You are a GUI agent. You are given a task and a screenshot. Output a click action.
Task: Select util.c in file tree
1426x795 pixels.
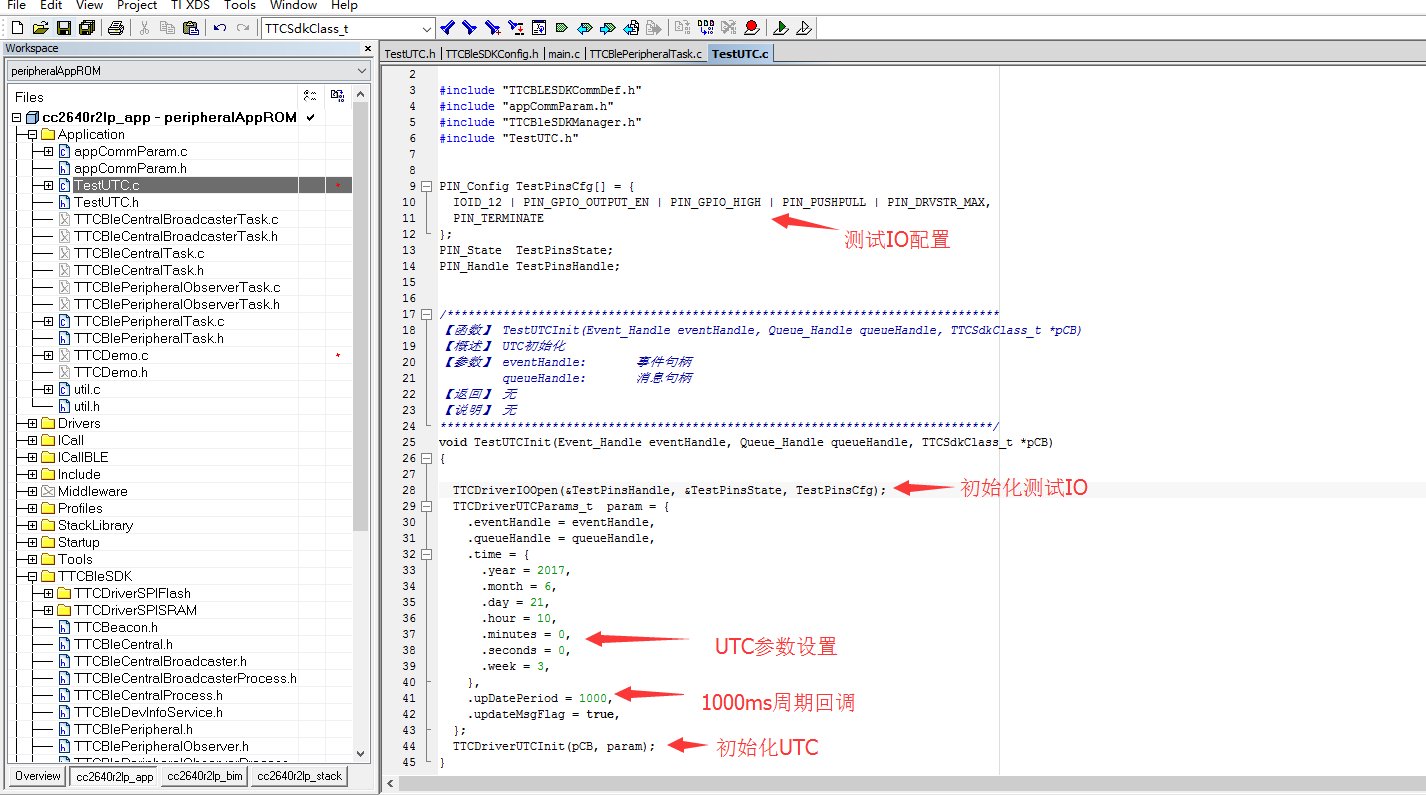[x=87, y=390]
